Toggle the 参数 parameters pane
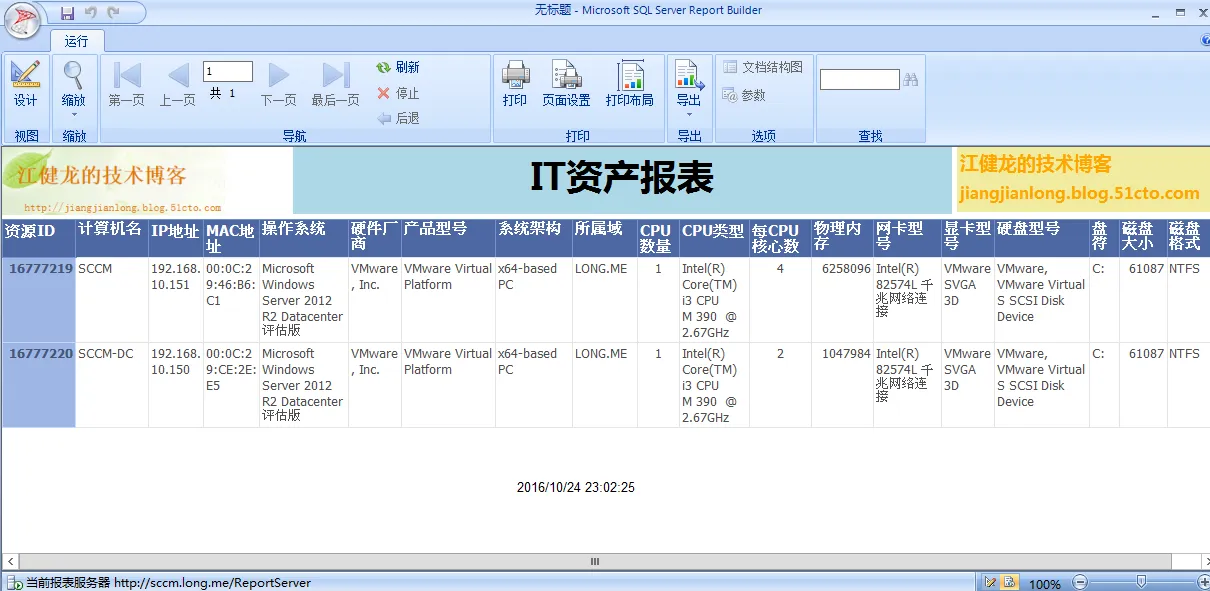 745,95
